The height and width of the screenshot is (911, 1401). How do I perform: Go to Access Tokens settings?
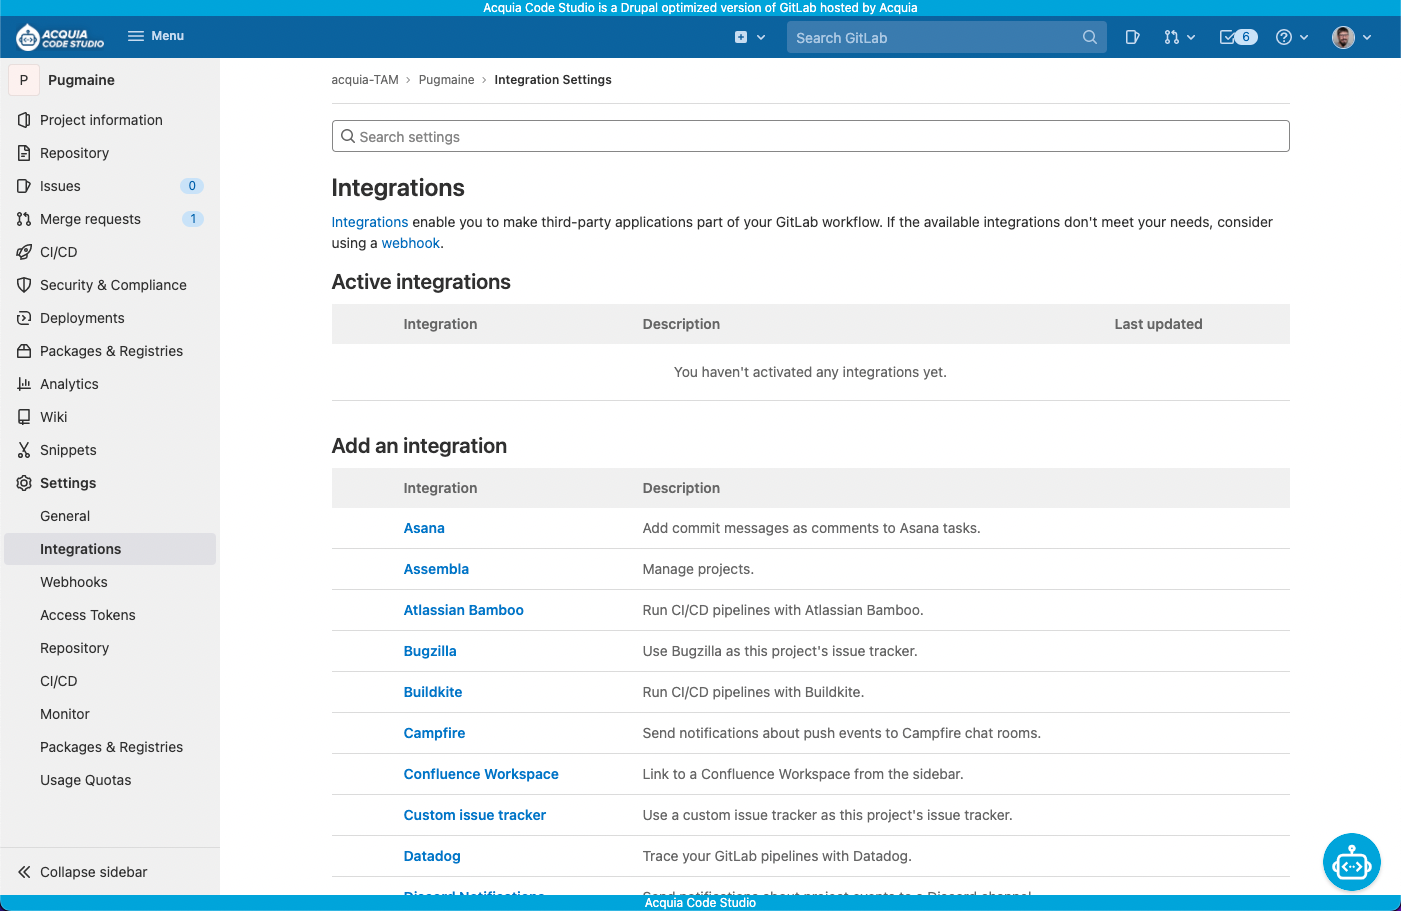88,615
